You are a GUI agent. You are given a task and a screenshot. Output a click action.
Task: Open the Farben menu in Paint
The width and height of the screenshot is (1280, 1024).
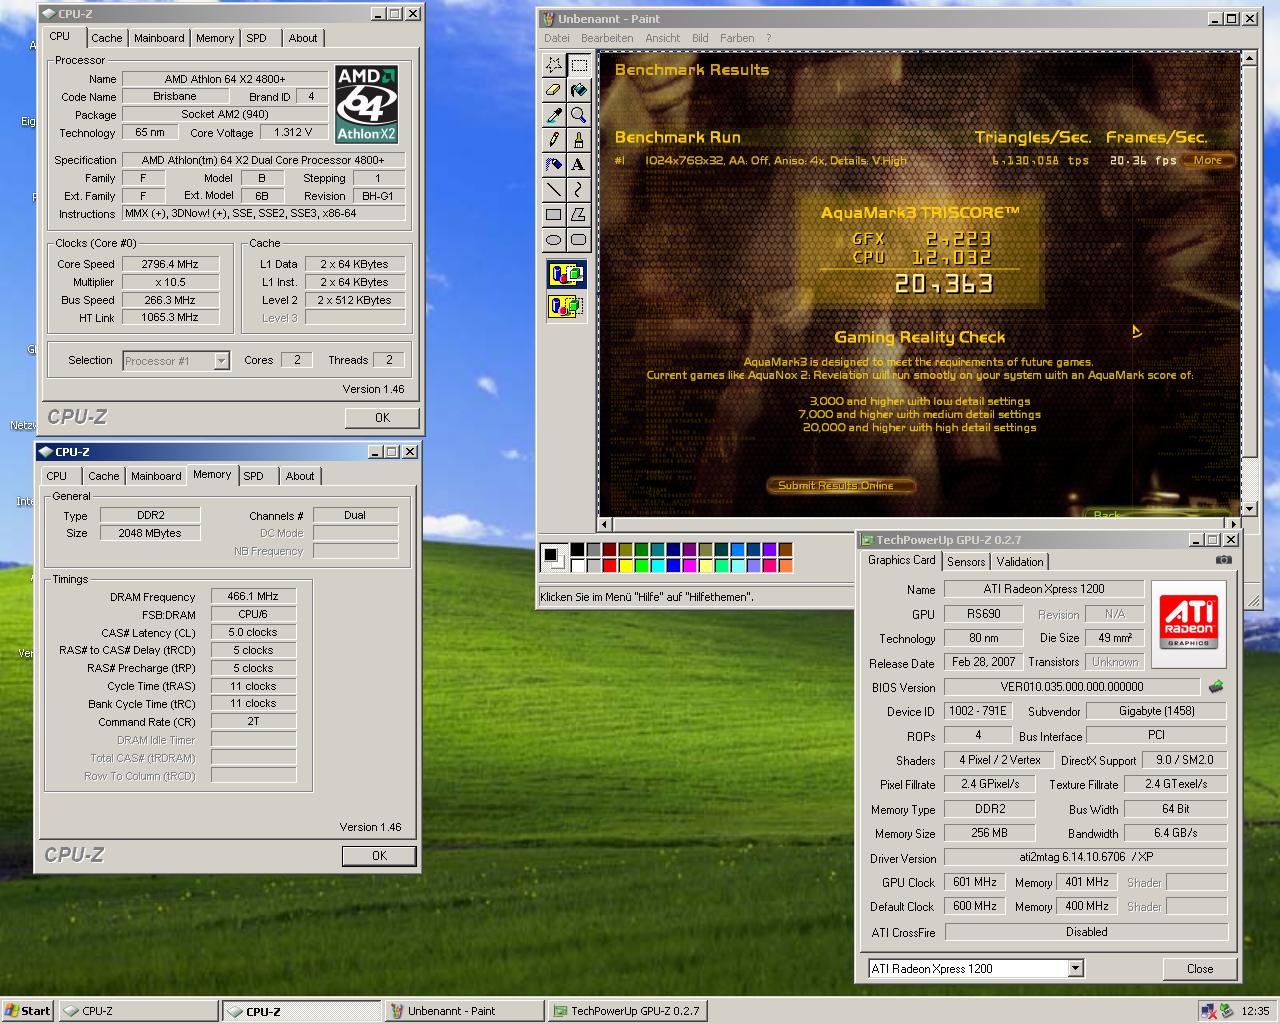point(737,38)
